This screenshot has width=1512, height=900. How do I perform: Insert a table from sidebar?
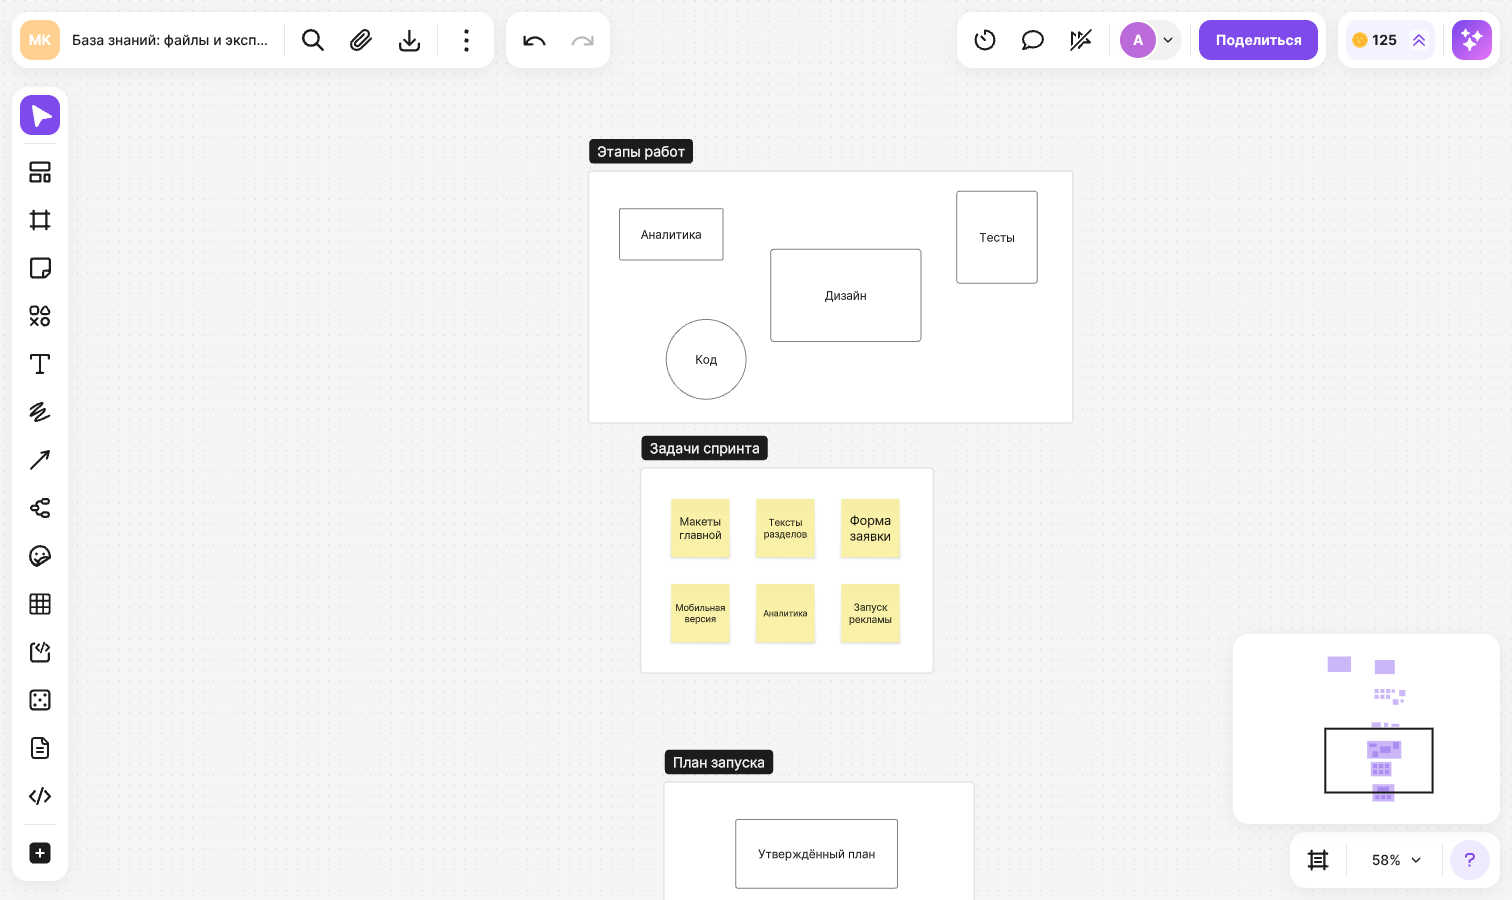tap(40, 604)
